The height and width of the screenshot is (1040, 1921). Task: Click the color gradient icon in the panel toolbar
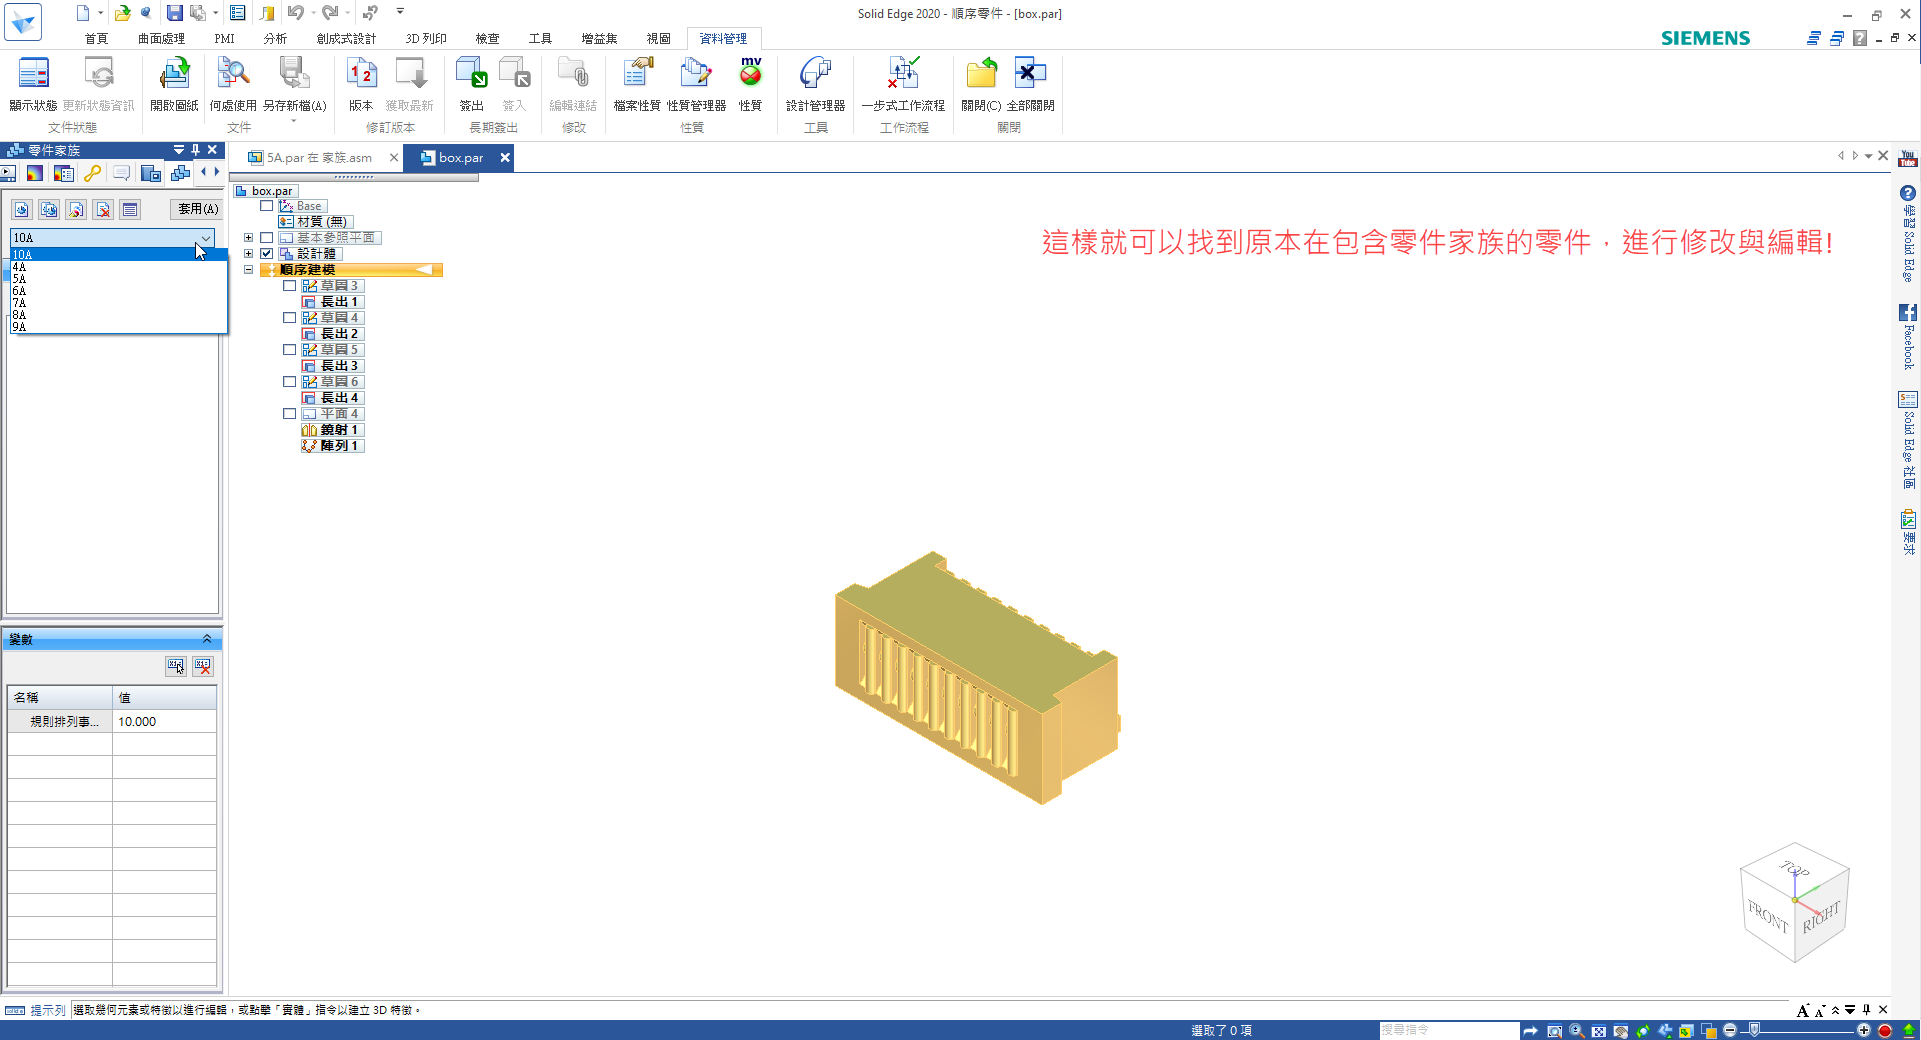35,174
